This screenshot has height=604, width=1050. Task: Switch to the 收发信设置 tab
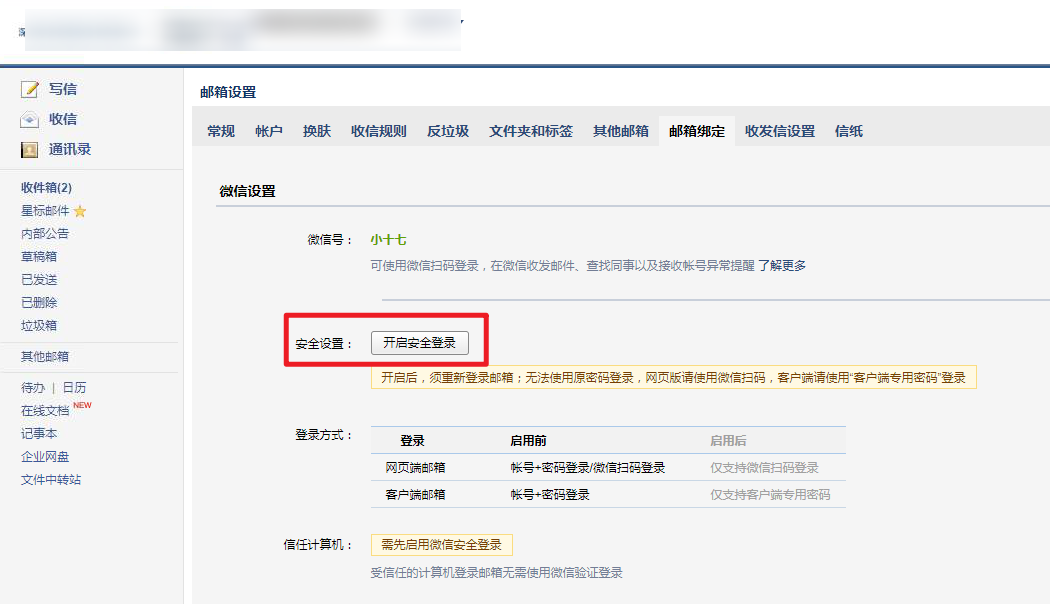pyautogui.click(x=780, y=131)
